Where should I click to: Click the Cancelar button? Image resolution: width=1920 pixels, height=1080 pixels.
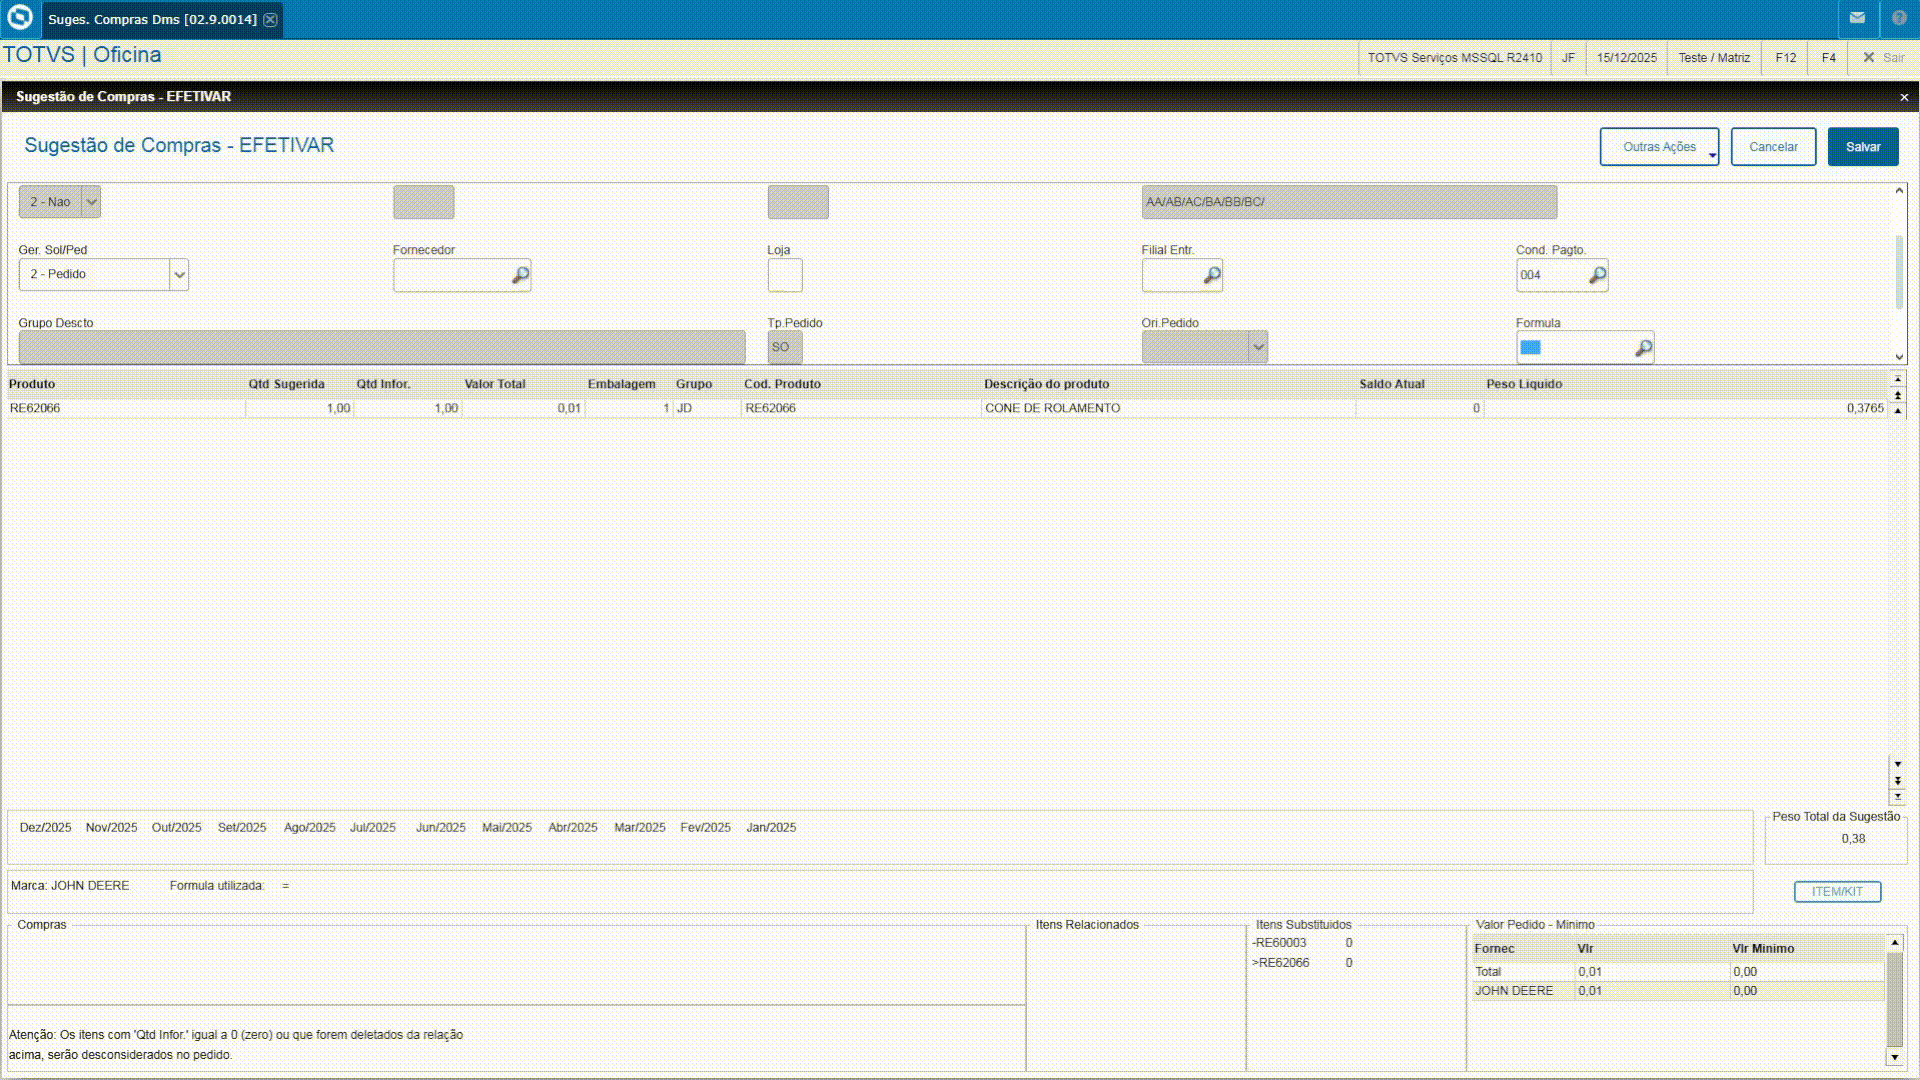(1772, 147)
